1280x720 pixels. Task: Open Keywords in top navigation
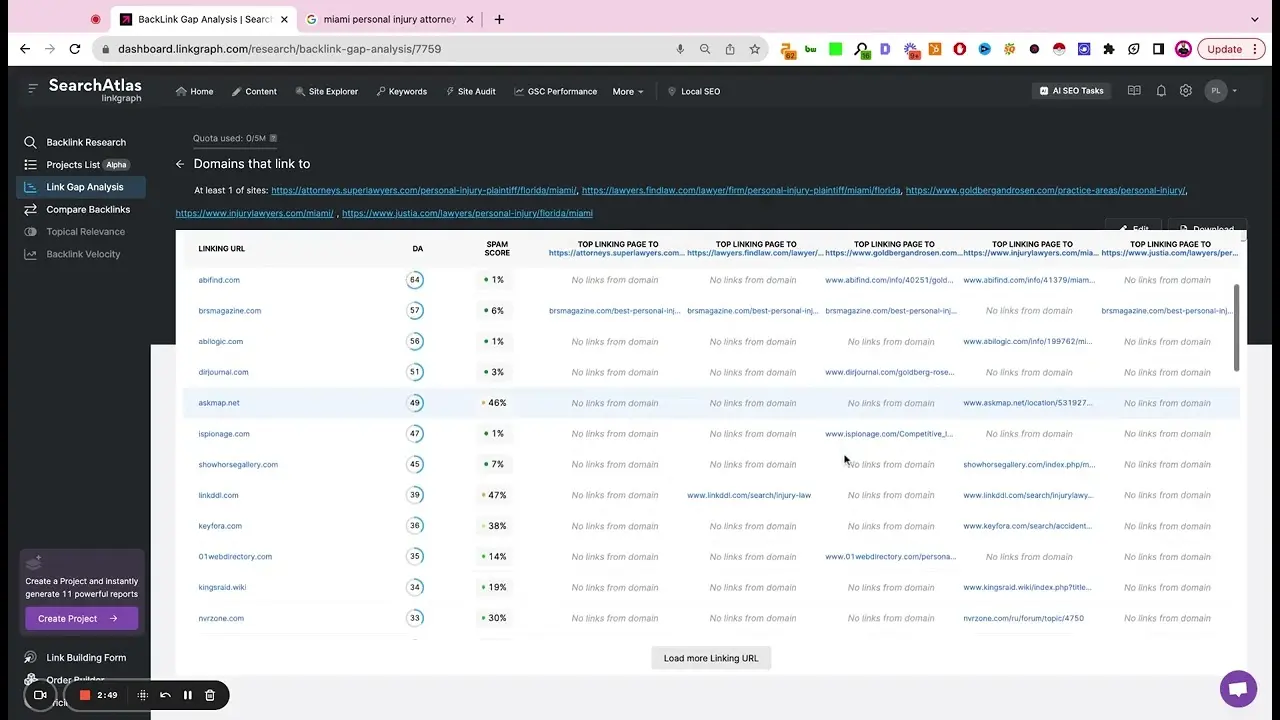pos(402,91)
